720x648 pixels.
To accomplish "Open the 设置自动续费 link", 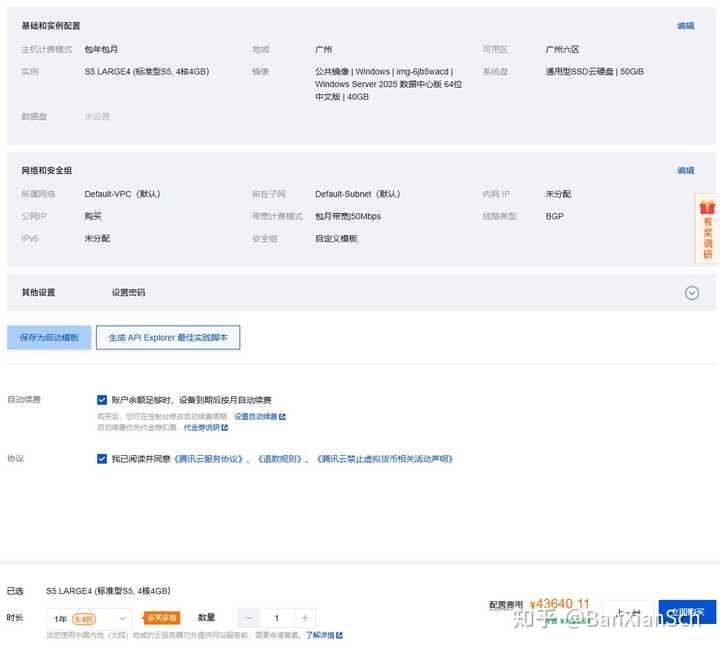I will pos(256,417).
